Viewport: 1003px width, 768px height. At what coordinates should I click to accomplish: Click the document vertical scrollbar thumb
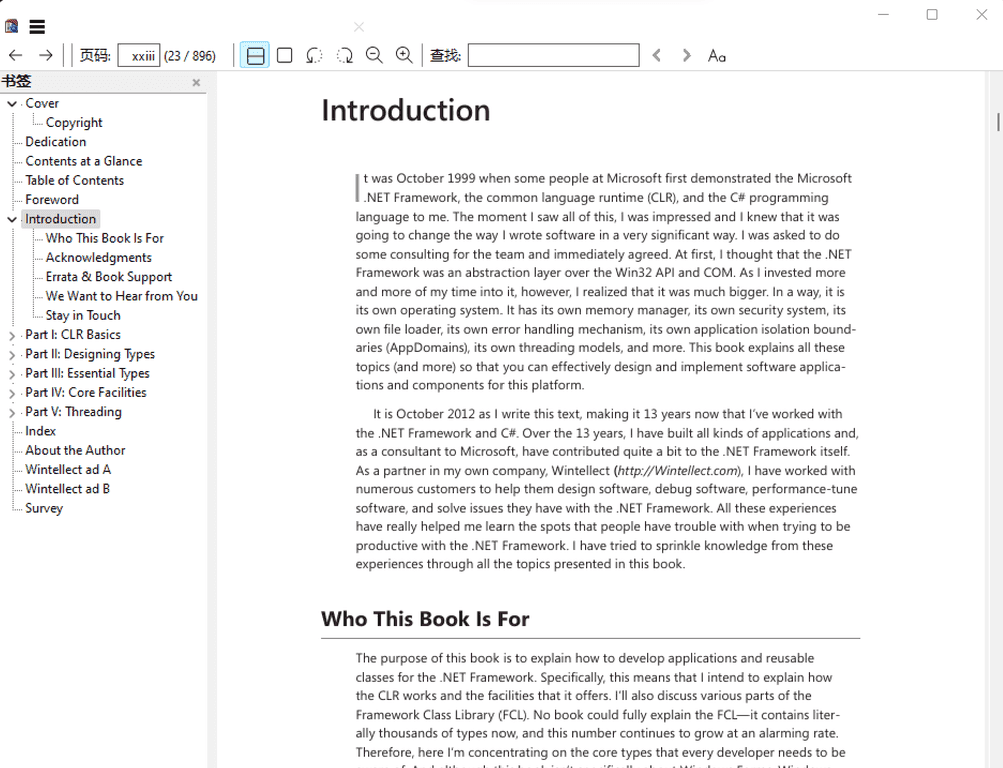pos(998,122)
